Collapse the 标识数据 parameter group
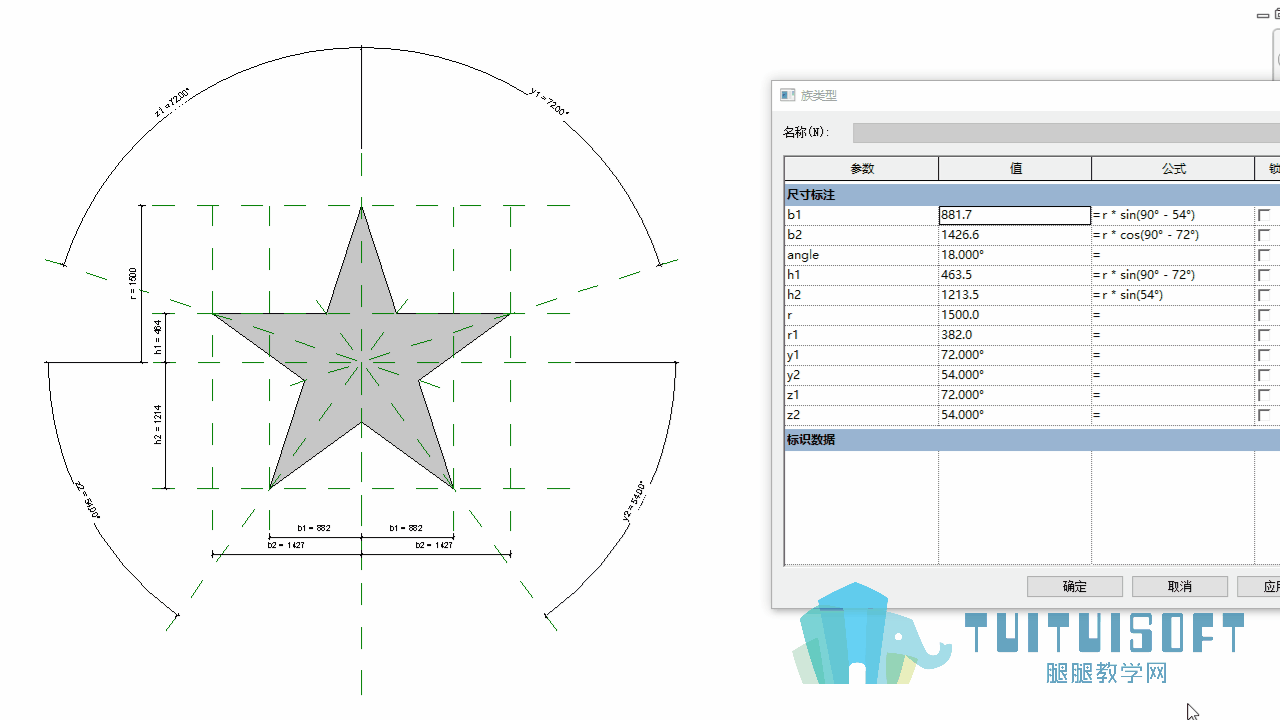Screen dimensions: 1280x720 (x=1032, y=439)
